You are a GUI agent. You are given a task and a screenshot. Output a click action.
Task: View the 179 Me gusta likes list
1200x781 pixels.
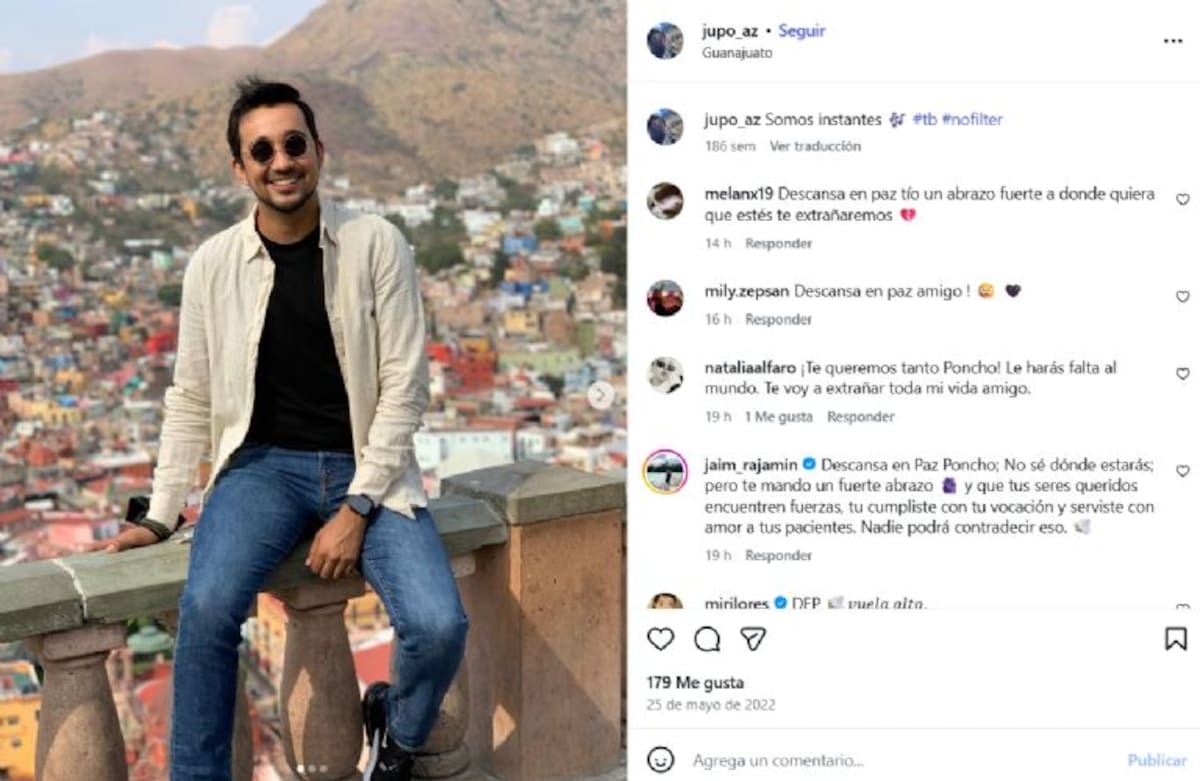695,683
